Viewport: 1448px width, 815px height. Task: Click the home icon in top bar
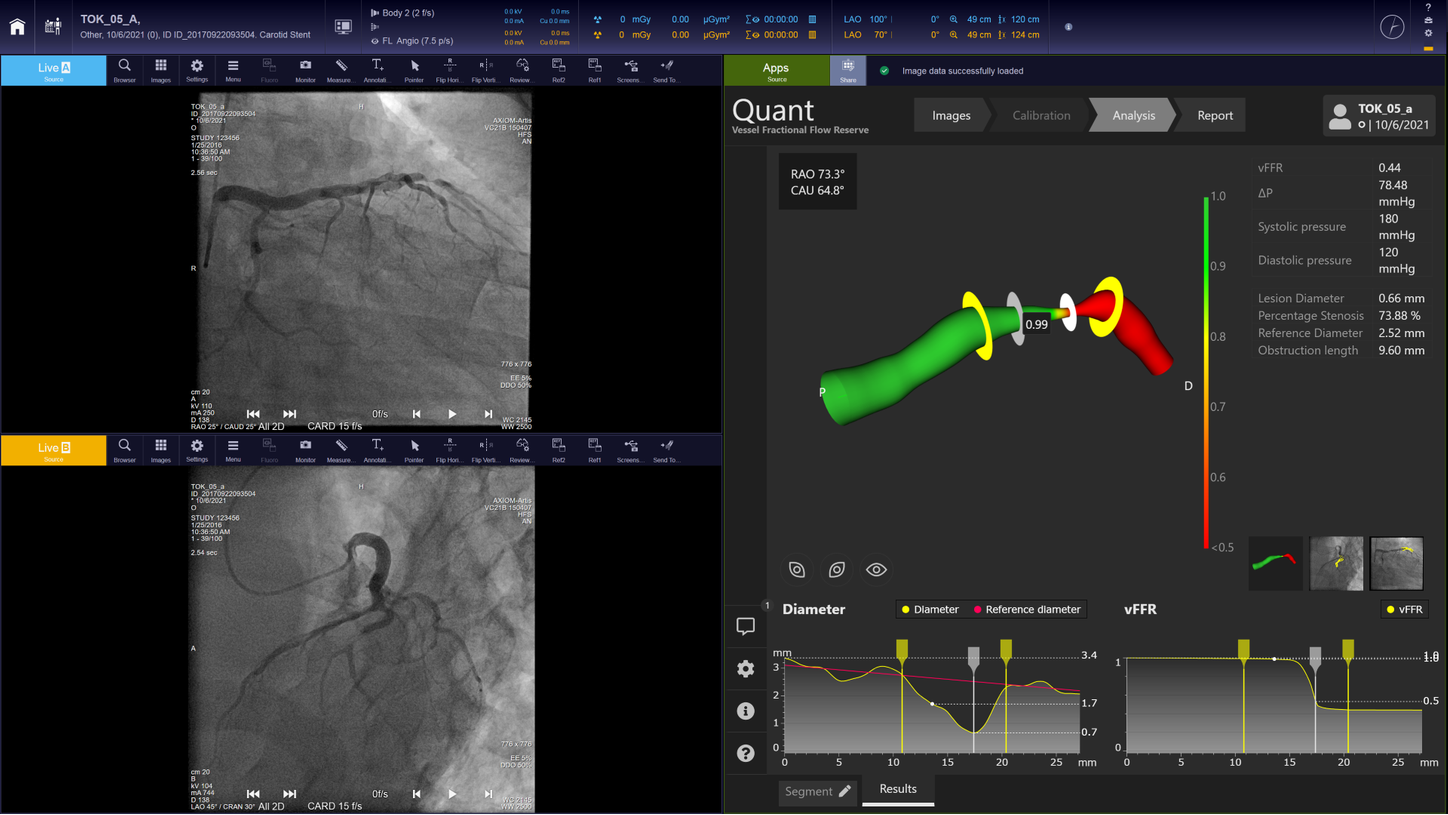pos(17,27)
